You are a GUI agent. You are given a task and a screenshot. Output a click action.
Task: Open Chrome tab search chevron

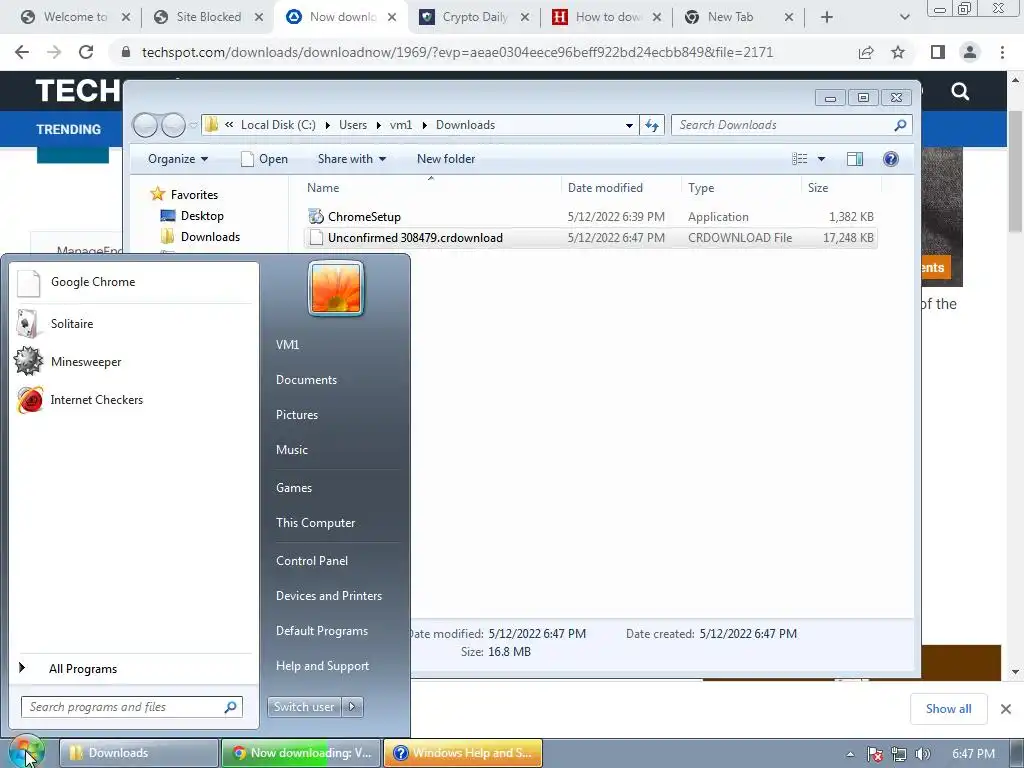point(904,17)
